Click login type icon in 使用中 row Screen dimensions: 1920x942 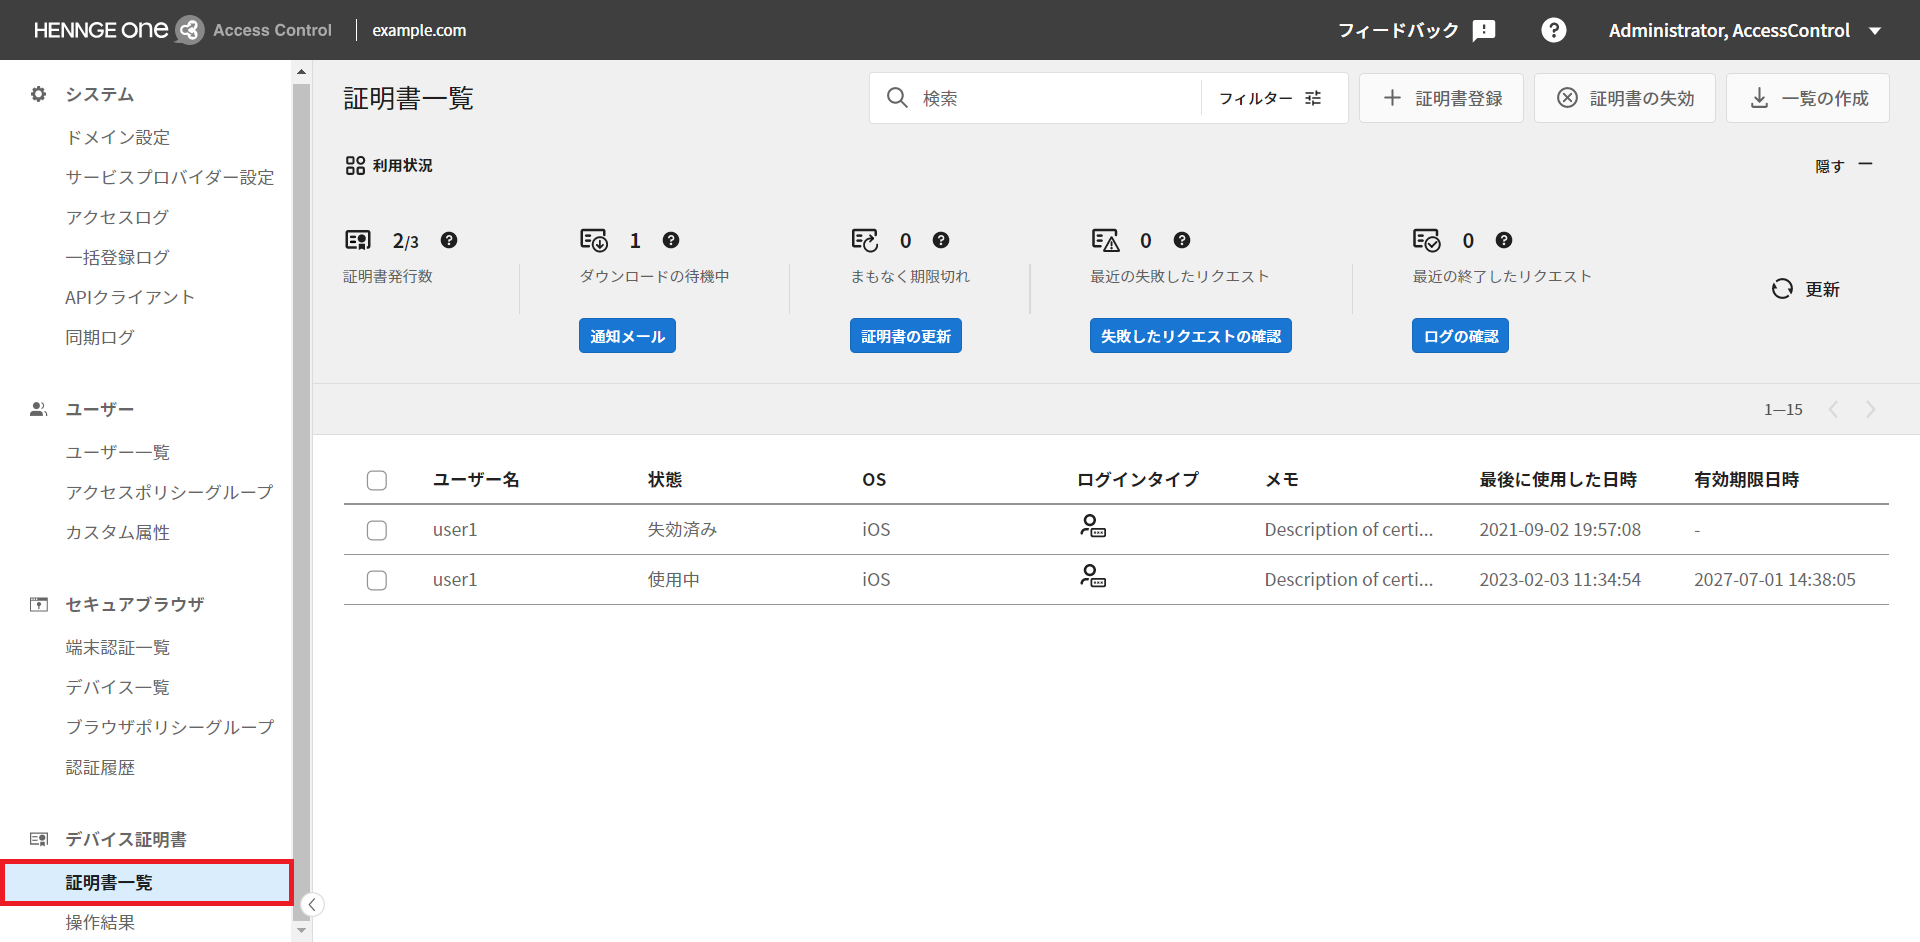pos(1093,576)
